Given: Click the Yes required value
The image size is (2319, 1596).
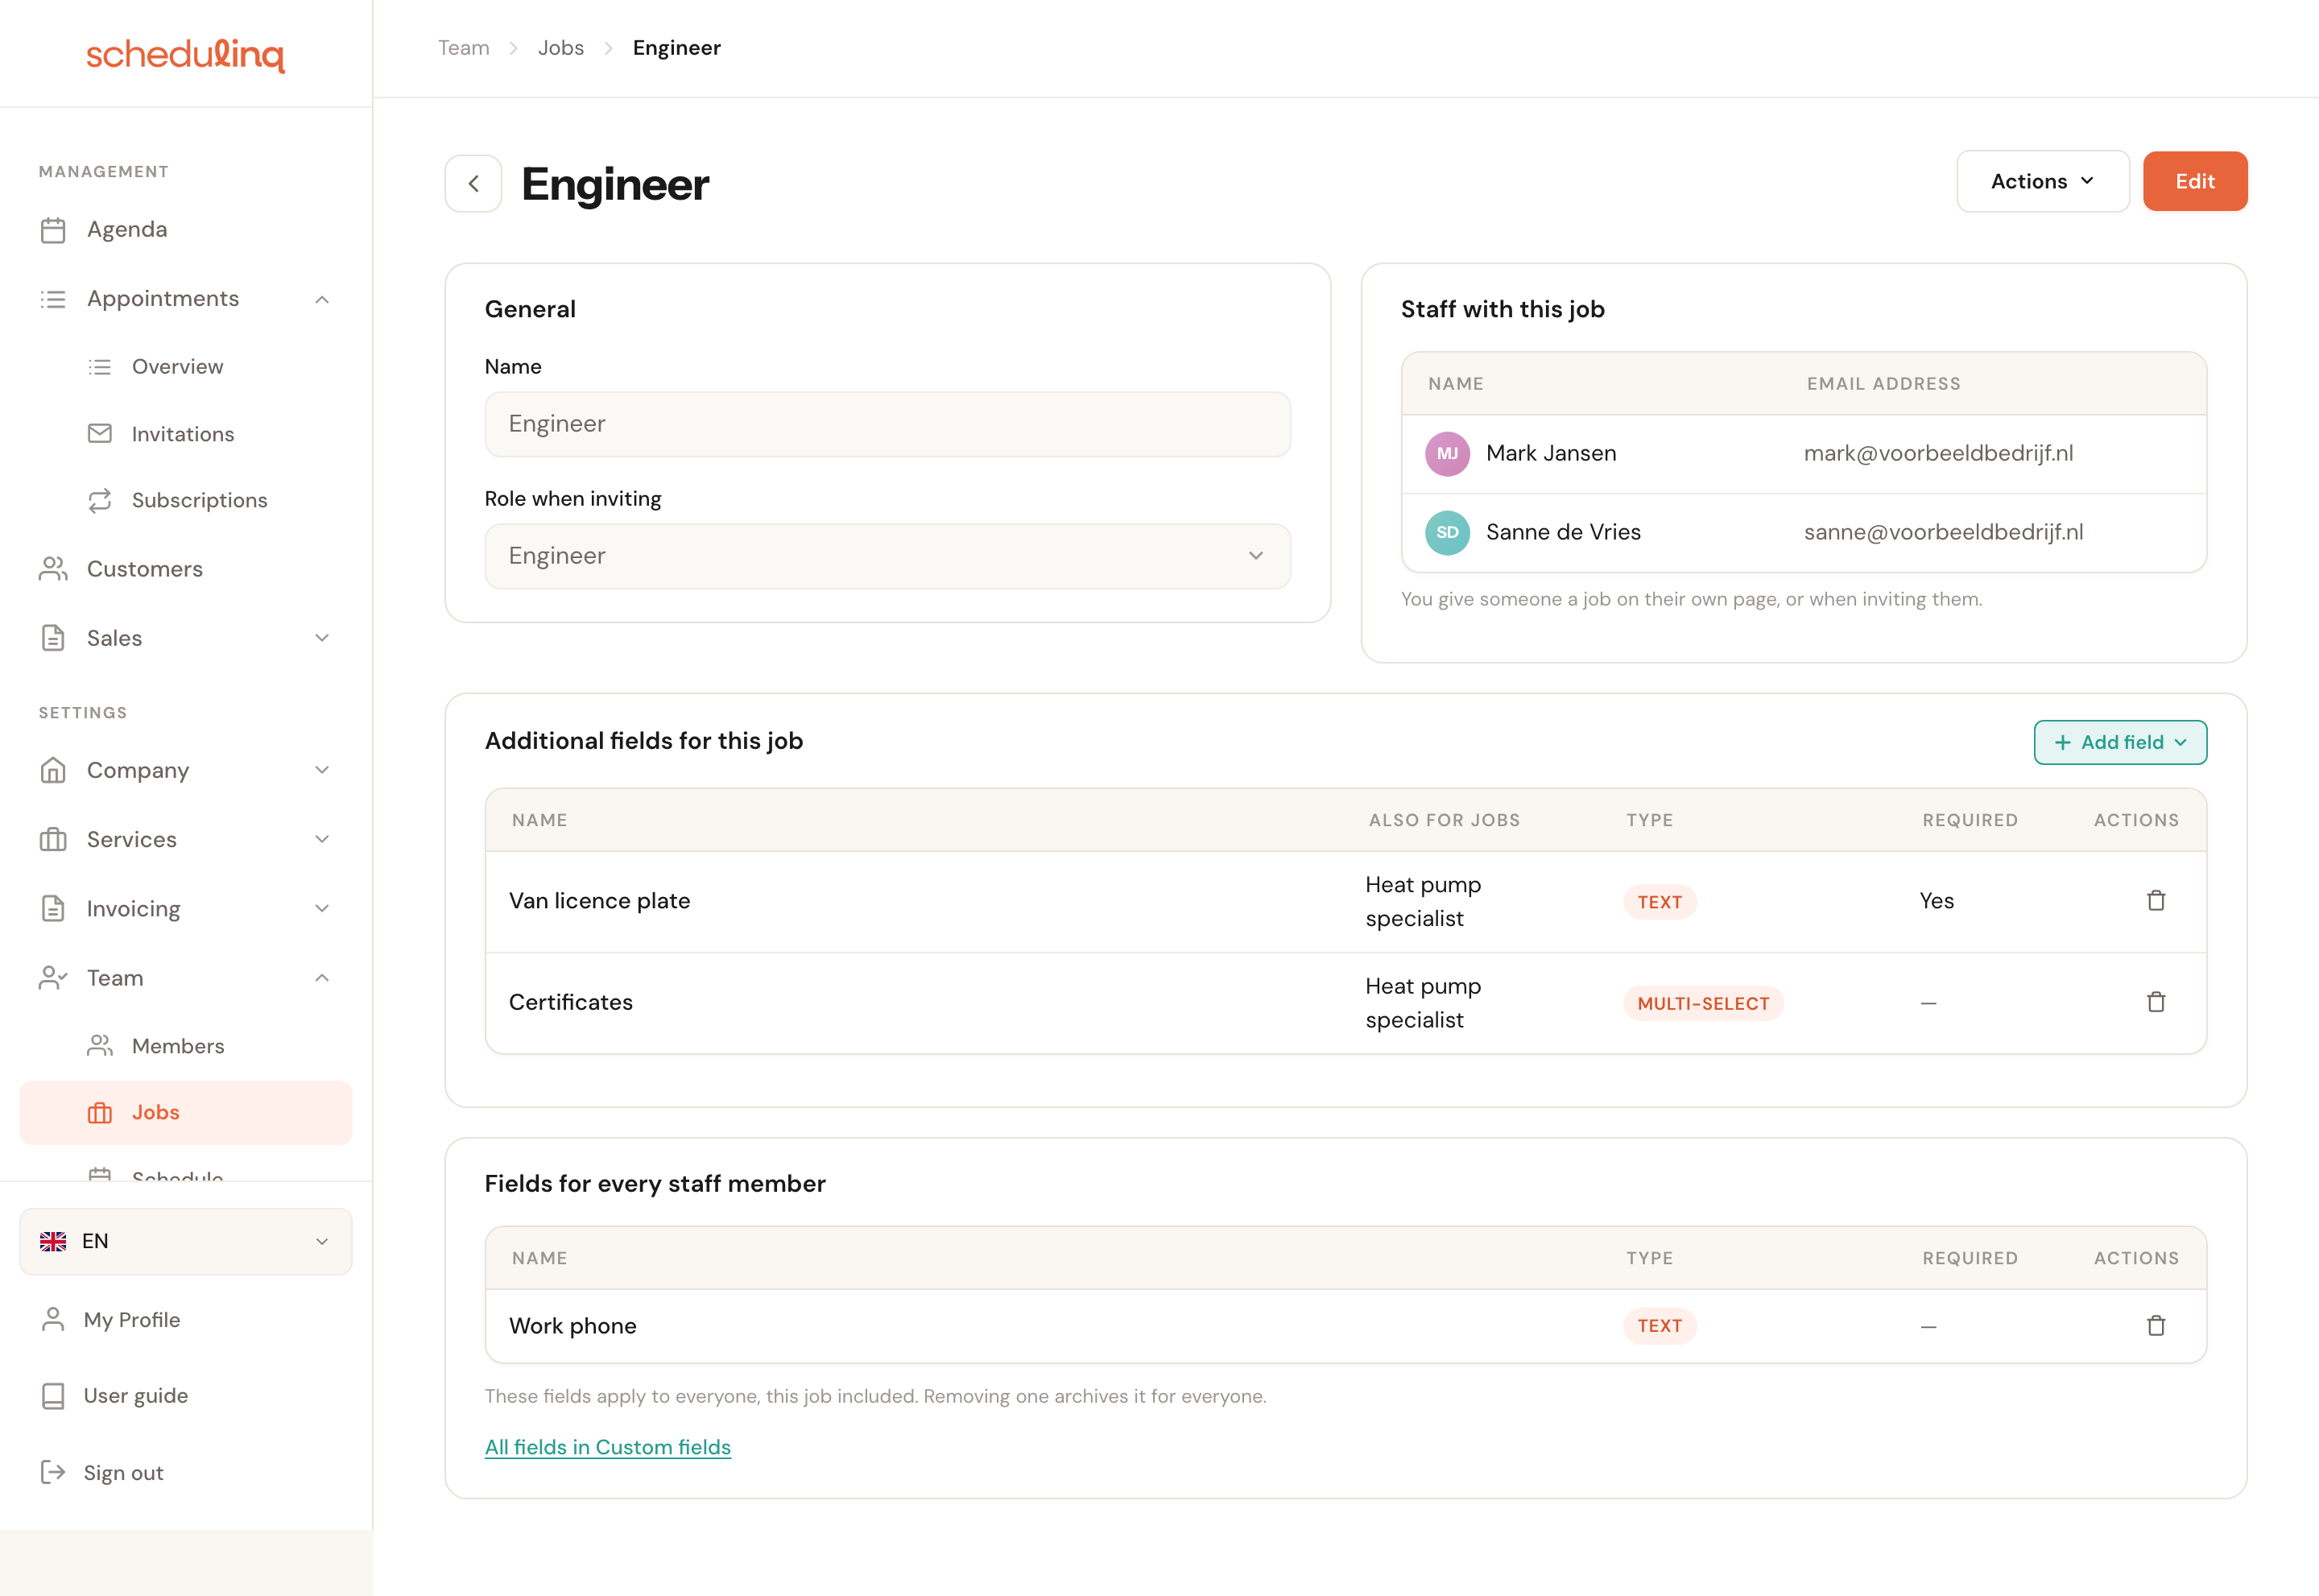Looking at the screenshot, I should 1937,901.
